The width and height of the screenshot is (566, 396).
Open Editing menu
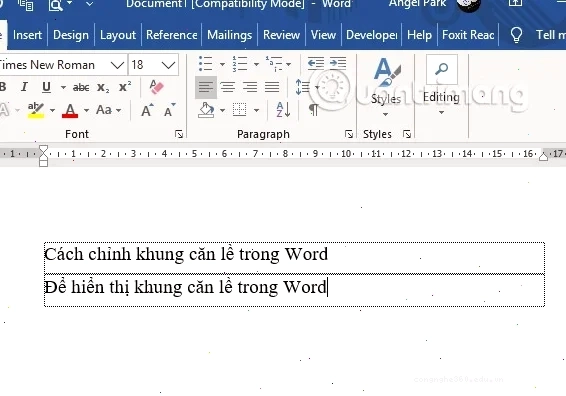click(441, 86)
